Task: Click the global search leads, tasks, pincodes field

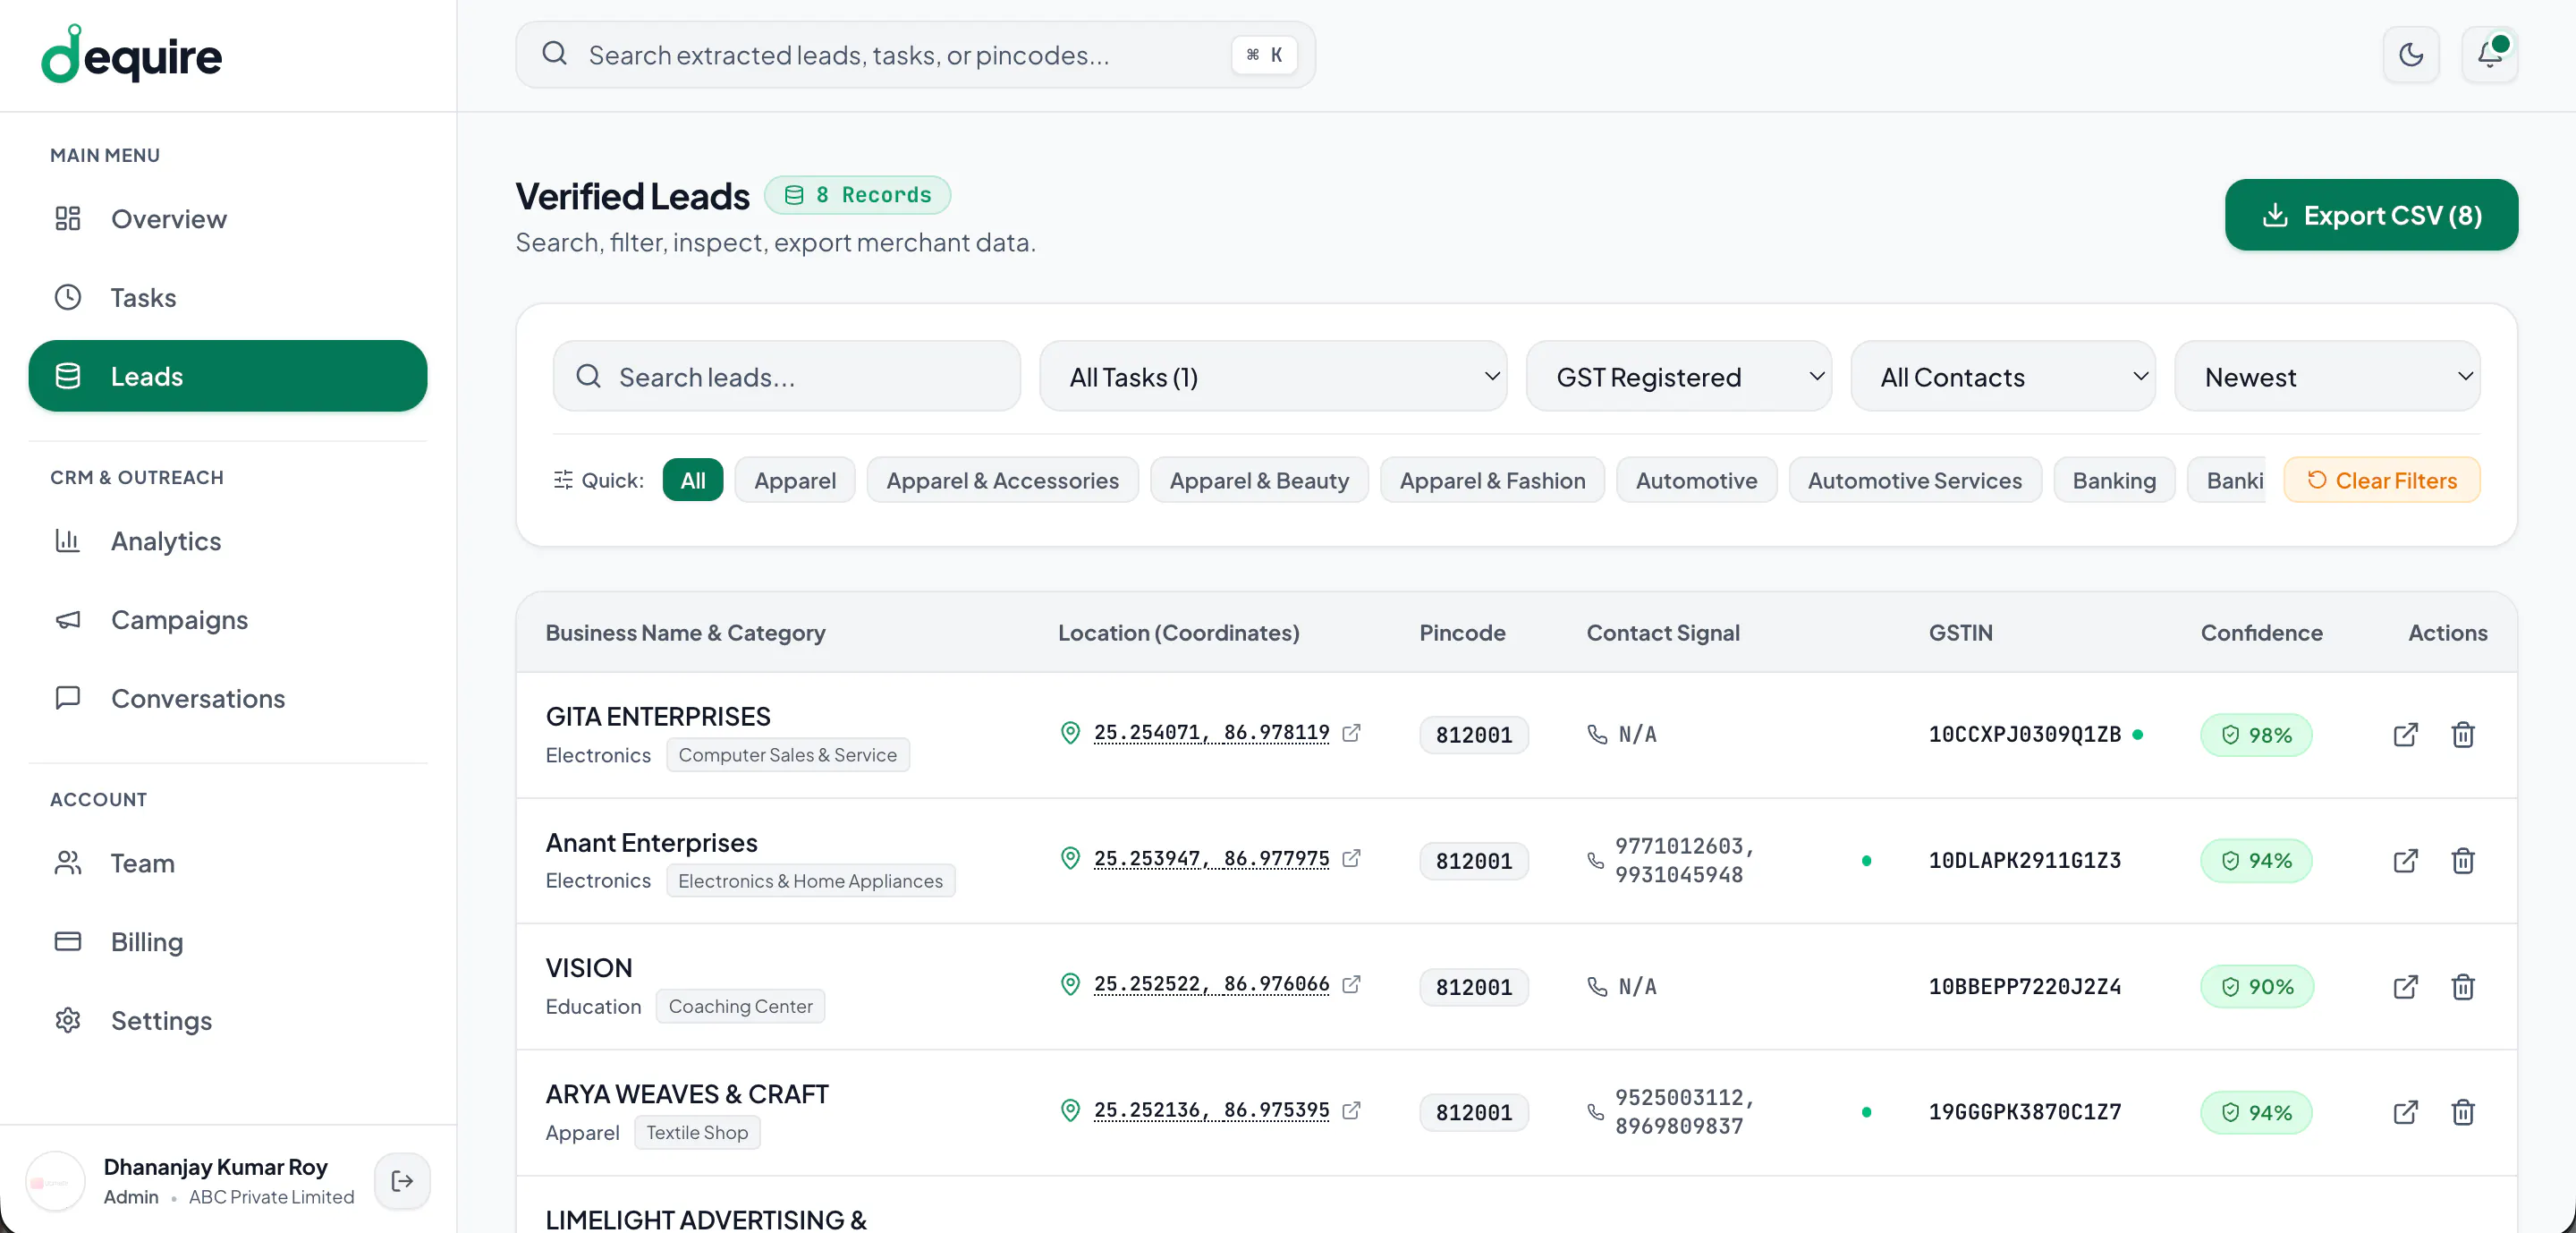Action: click(x=915, y=55)
